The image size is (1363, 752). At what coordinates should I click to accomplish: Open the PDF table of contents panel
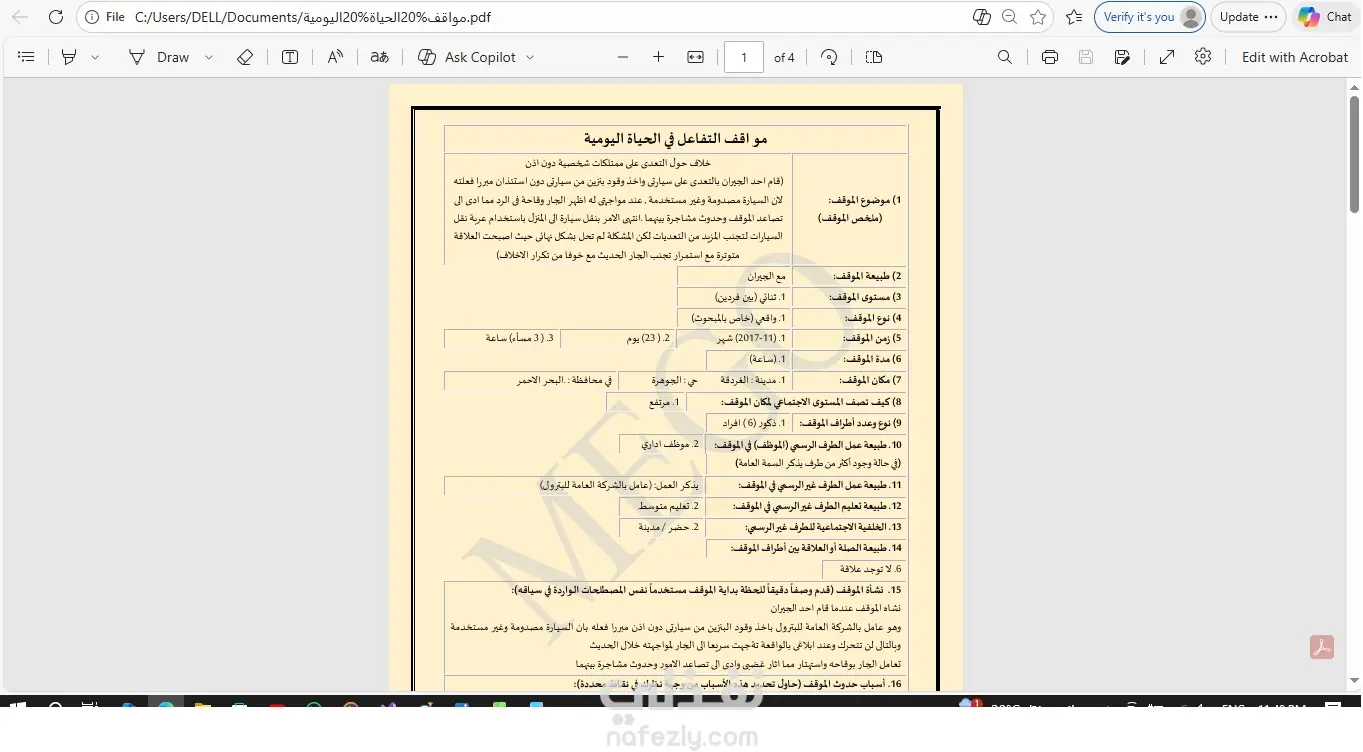[26, 57]
